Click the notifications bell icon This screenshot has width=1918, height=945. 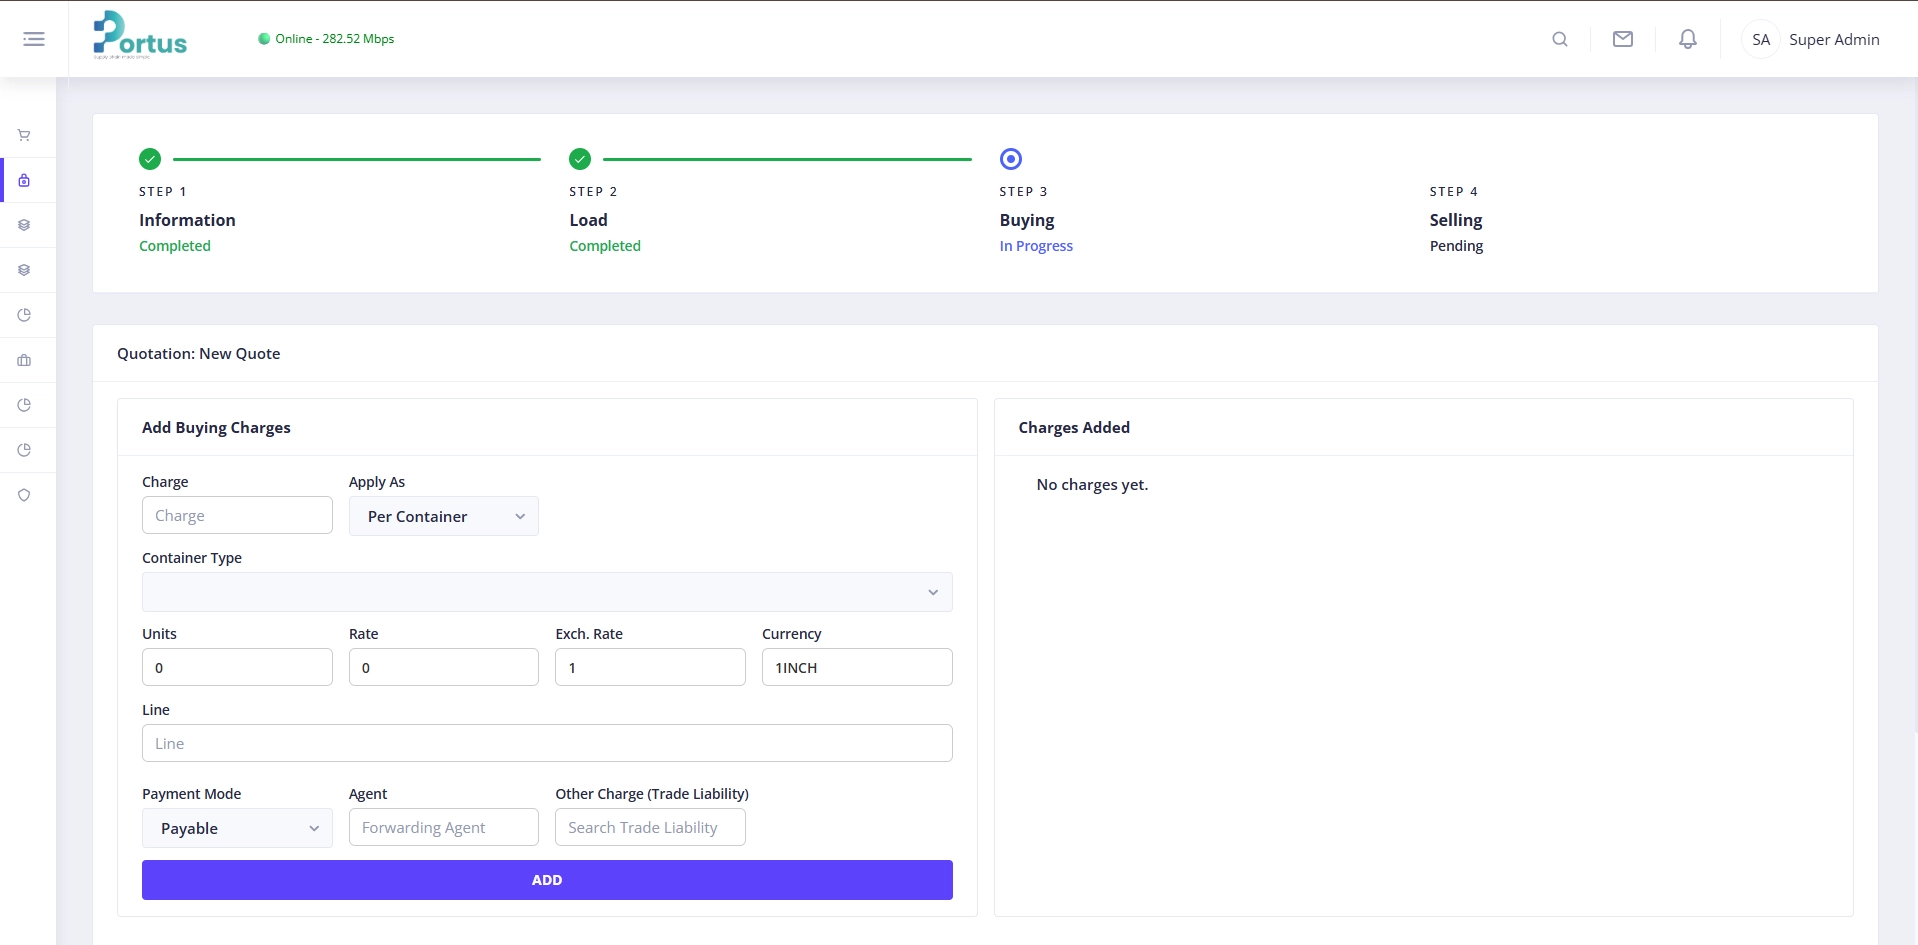(1687, 39)
